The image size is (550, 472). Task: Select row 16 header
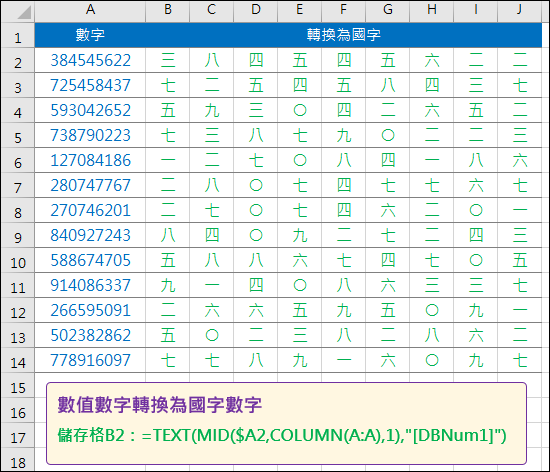18,411
